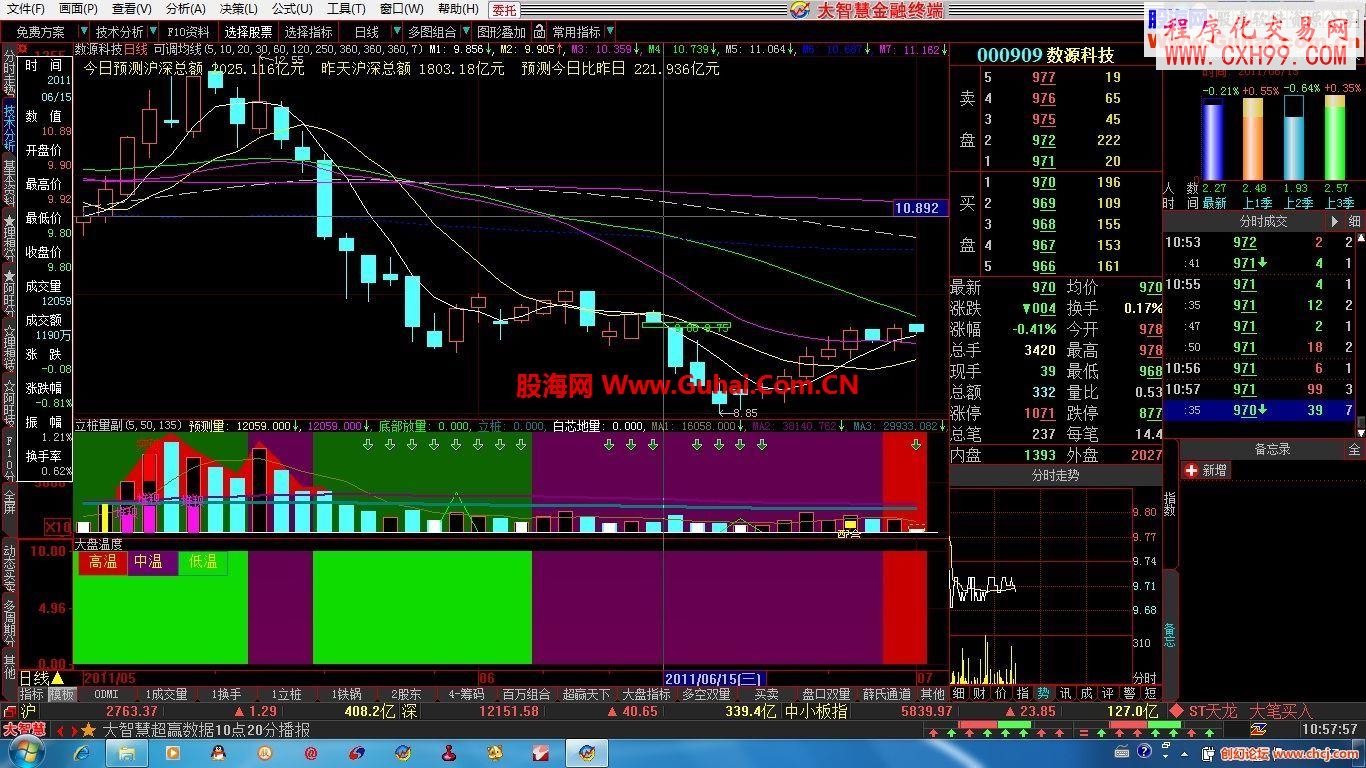Expand the 常用指标 dropdown arrow
Screen dimensions: 1366x768
pyautogui.click(x=610, y=32)
